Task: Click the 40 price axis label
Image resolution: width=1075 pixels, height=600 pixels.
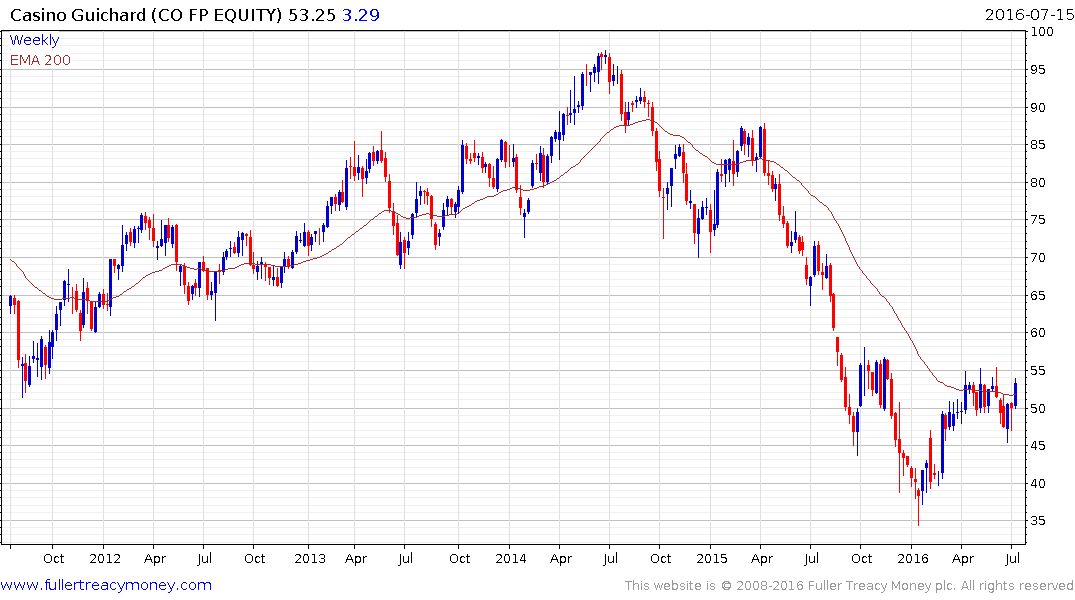Action: click(x=1038, y=483)
